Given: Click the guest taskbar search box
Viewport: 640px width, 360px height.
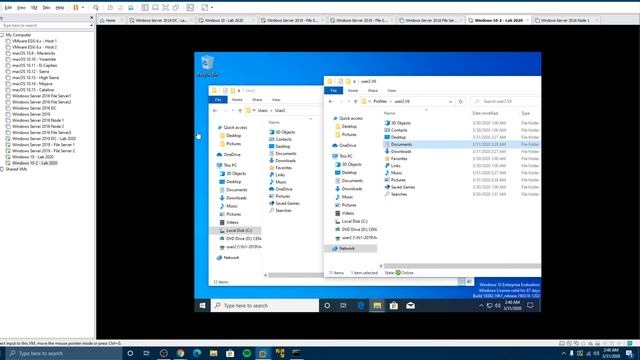Looking at the screenshot, I should point(264,305).
